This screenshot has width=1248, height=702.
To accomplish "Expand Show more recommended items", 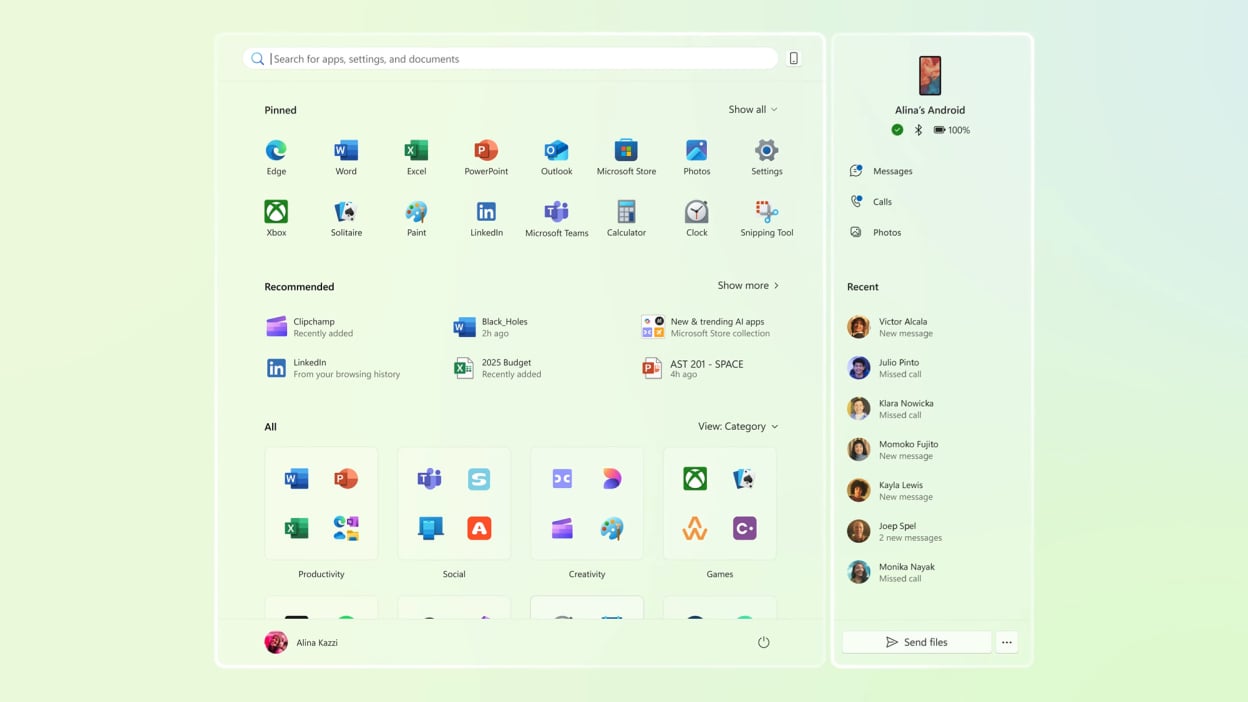I will point(747,286).
